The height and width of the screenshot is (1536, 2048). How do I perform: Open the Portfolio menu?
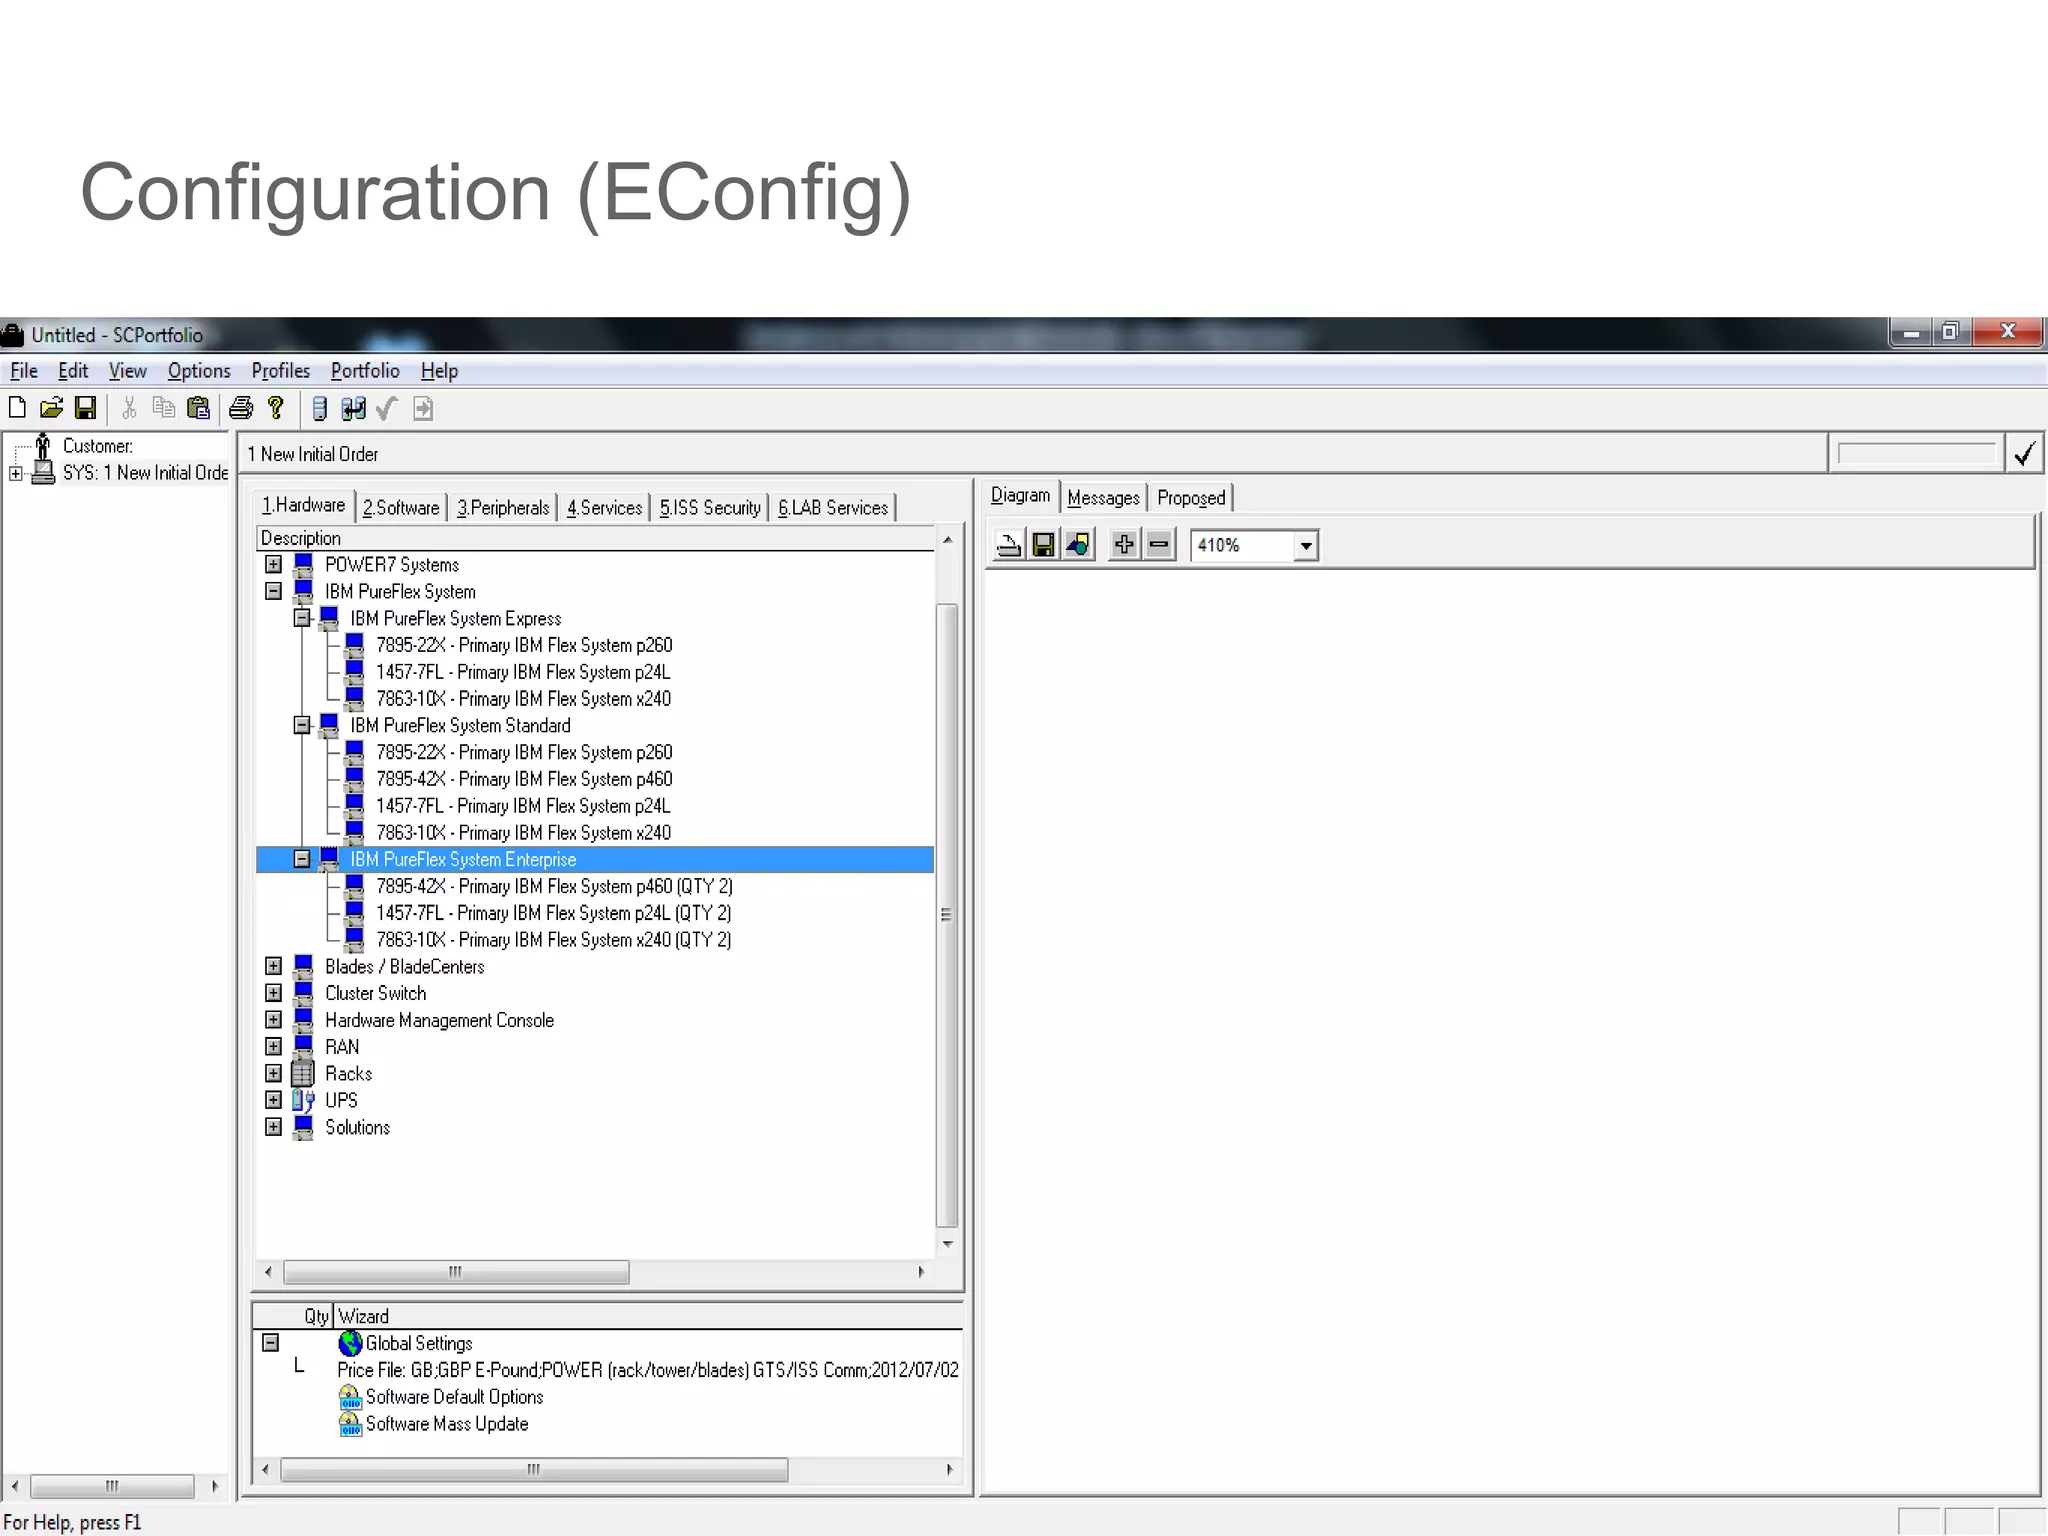click(x=365, y=371)
